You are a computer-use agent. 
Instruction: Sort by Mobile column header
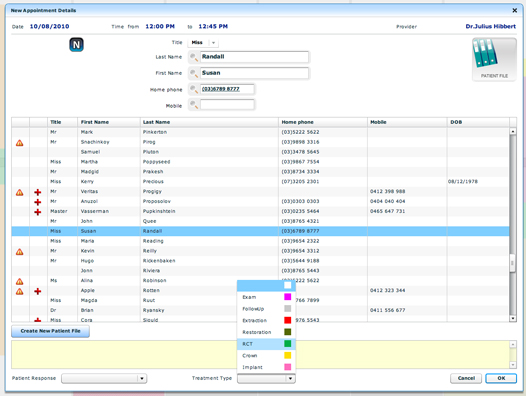407,122
